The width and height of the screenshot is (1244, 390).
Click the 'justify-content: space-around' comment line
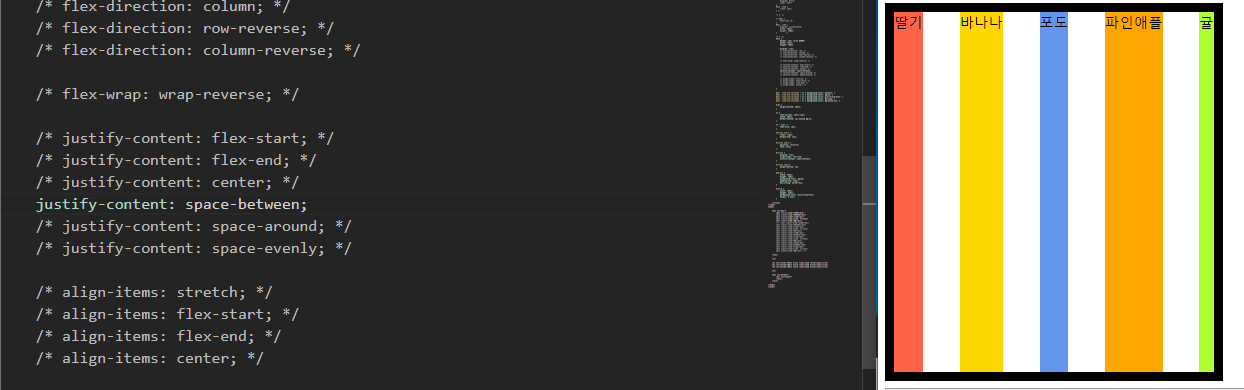coord(193,226)
